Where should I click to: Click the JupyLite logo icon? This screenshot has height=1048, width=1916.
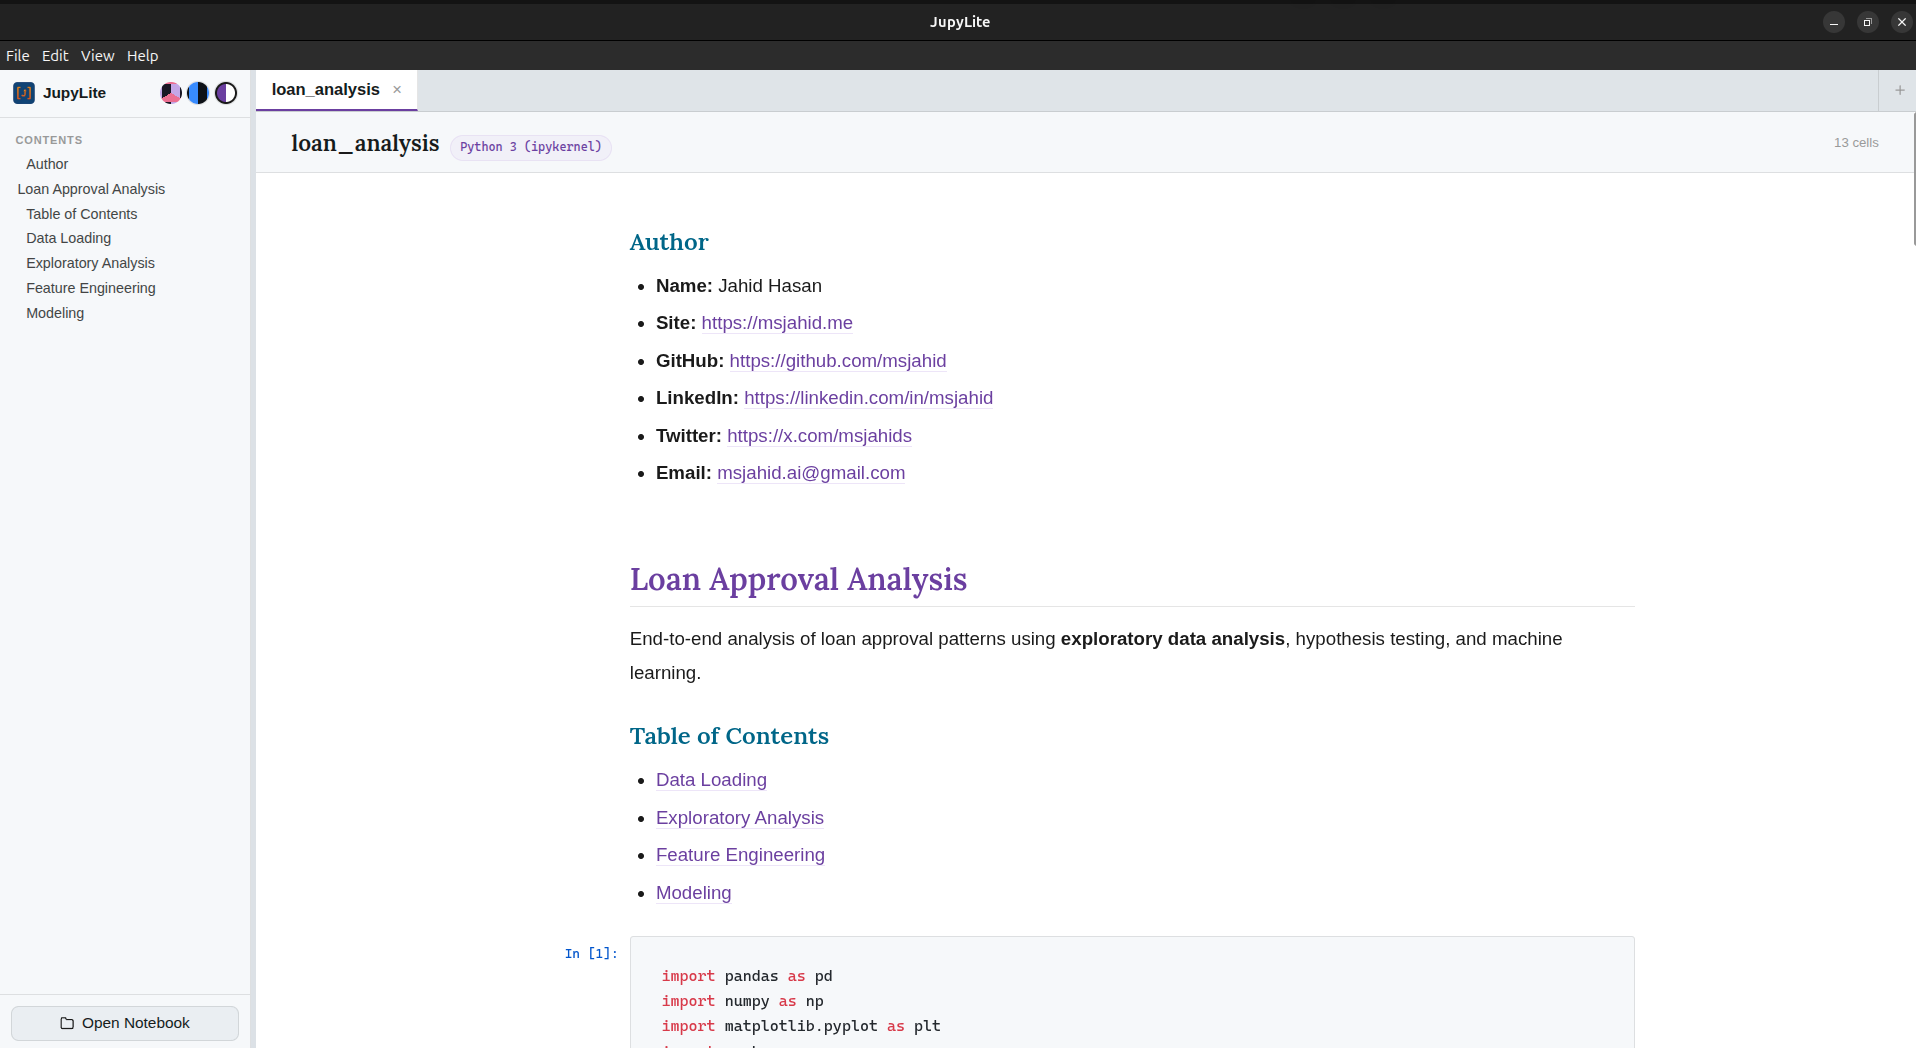[x=23, y=92]
